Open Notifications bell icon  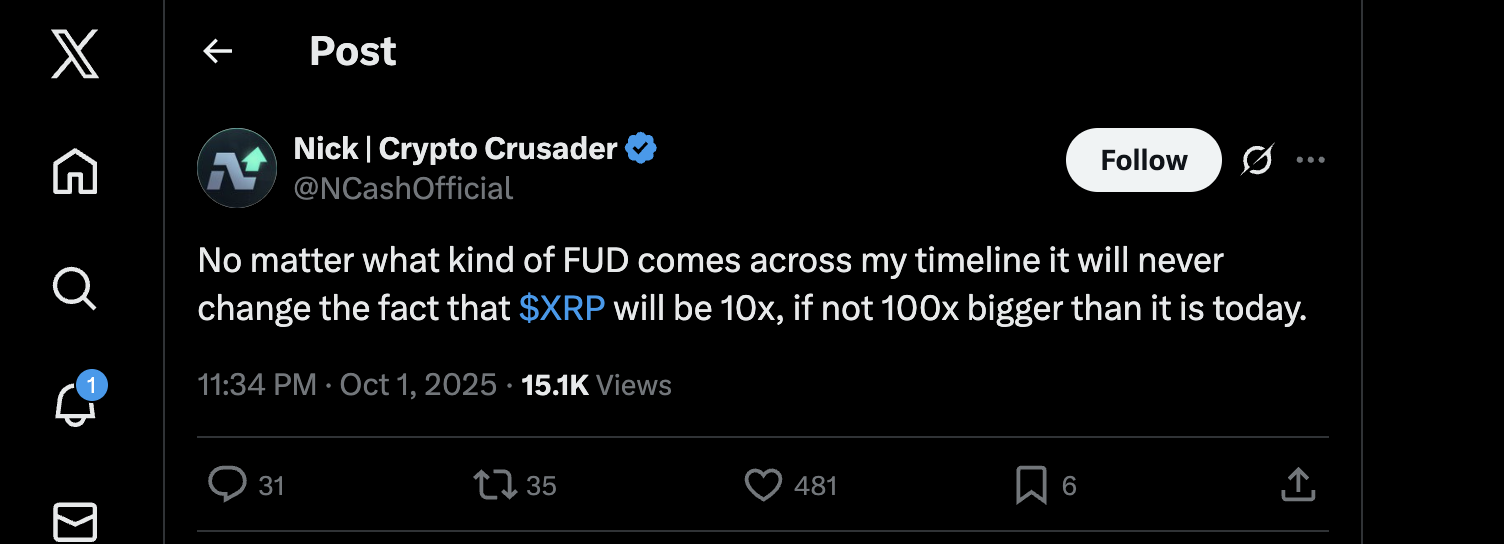[75, 404]
